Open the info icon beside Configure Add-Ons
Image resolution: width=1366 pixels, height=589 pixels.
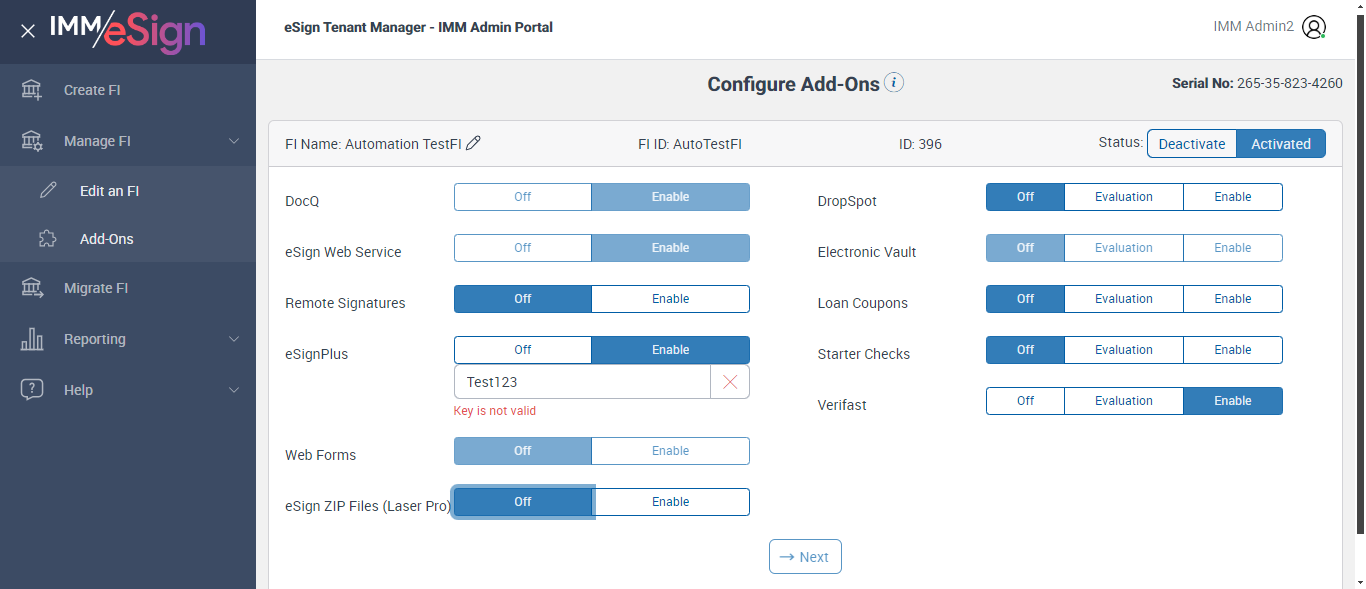(x=894, y=83)
